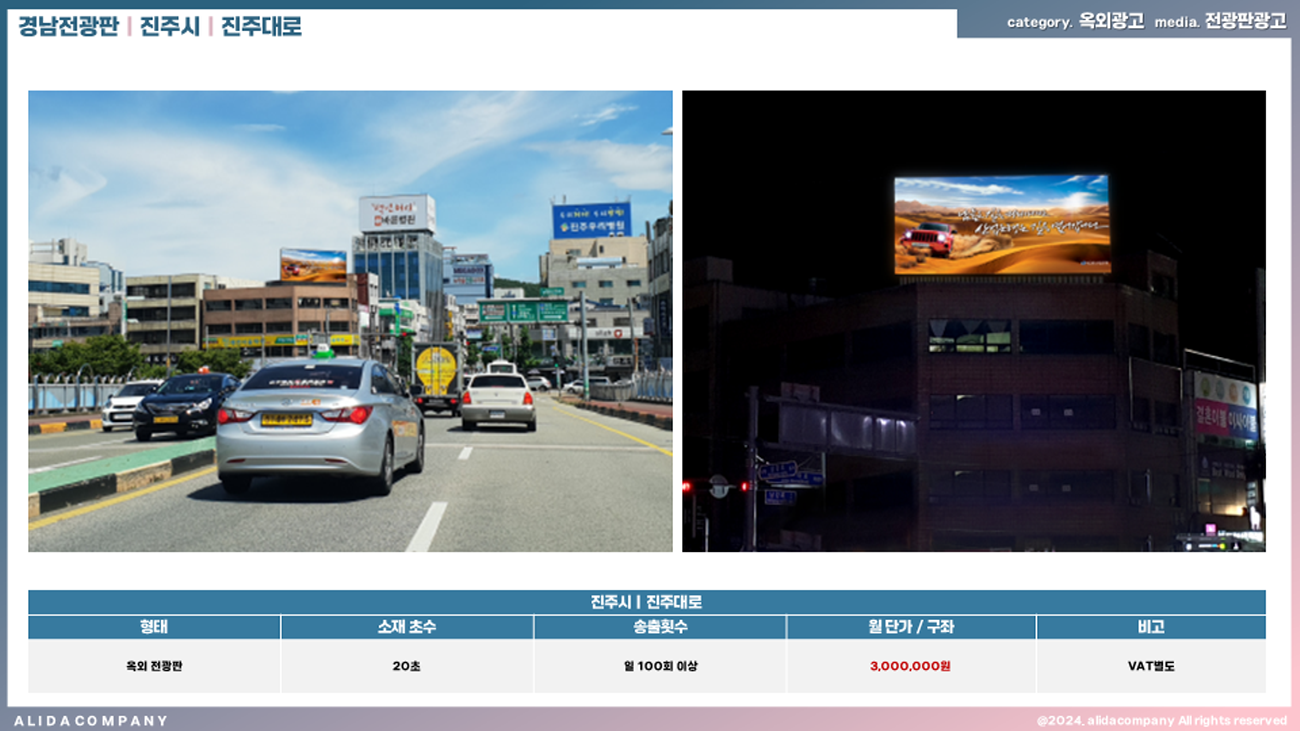Click the 진주대로 heading in the title
This screenshot has width=1300, height=731.
261,26
